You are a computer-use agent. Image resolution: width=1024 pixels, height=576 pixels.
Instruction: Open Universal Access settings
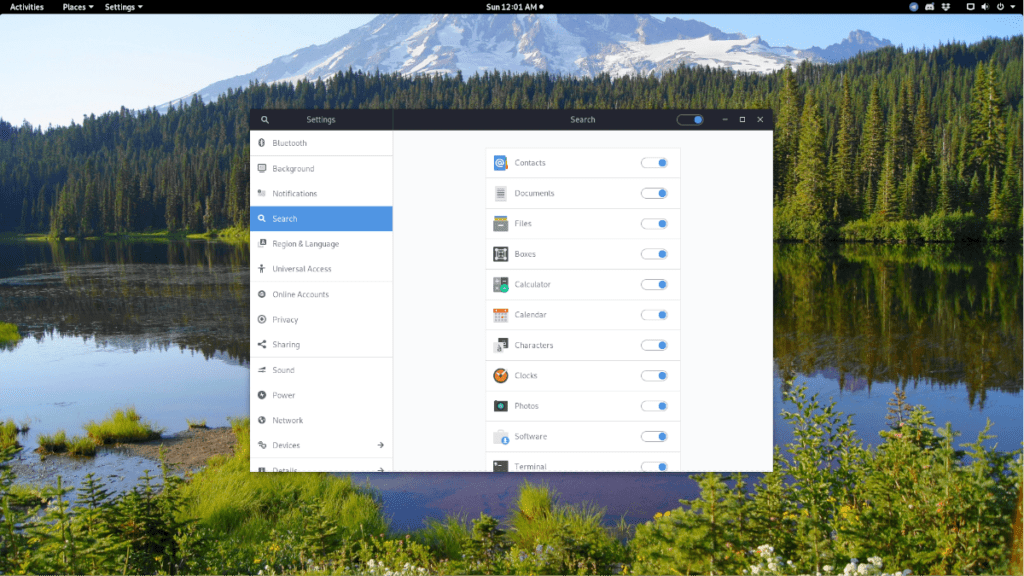pyautogui.click(x=266, y=268)
